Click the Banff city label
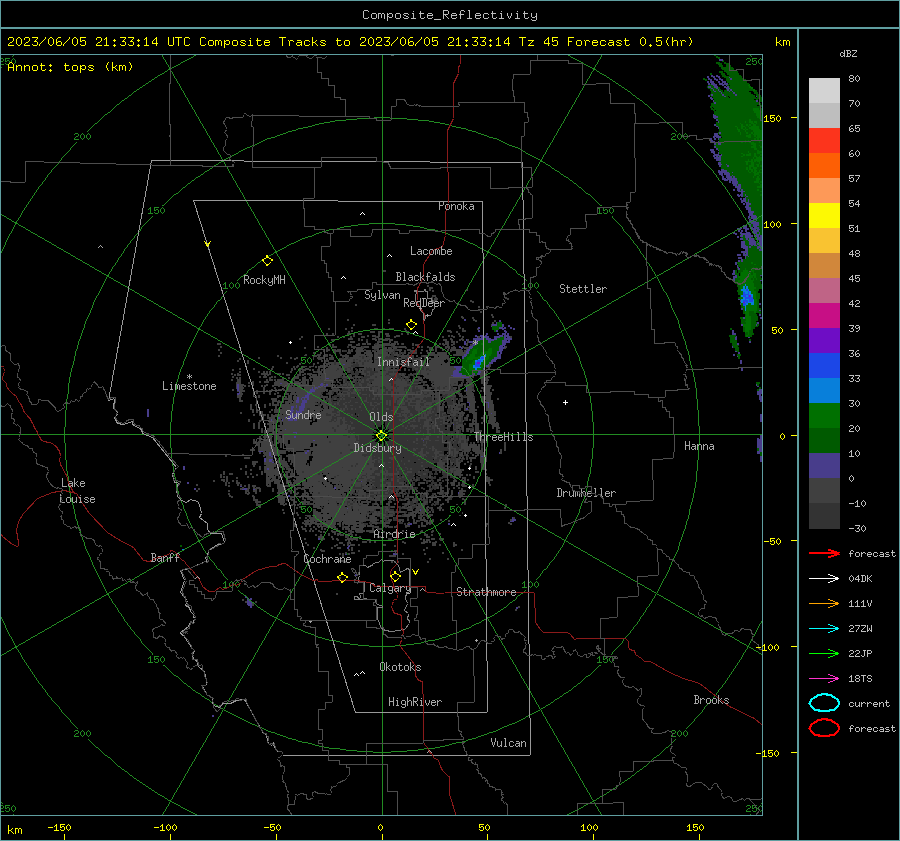Viewport: 900px width, 841px height. click(x=165, y=557)
